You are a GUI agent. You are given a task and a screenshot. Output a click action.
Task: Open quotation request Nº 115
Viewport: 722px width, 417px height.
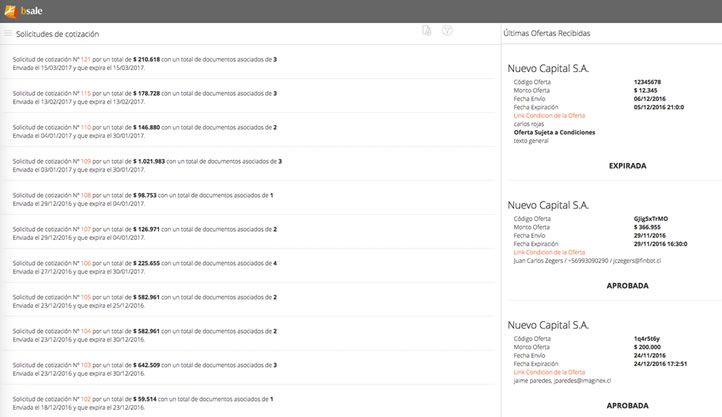point(86,93)
